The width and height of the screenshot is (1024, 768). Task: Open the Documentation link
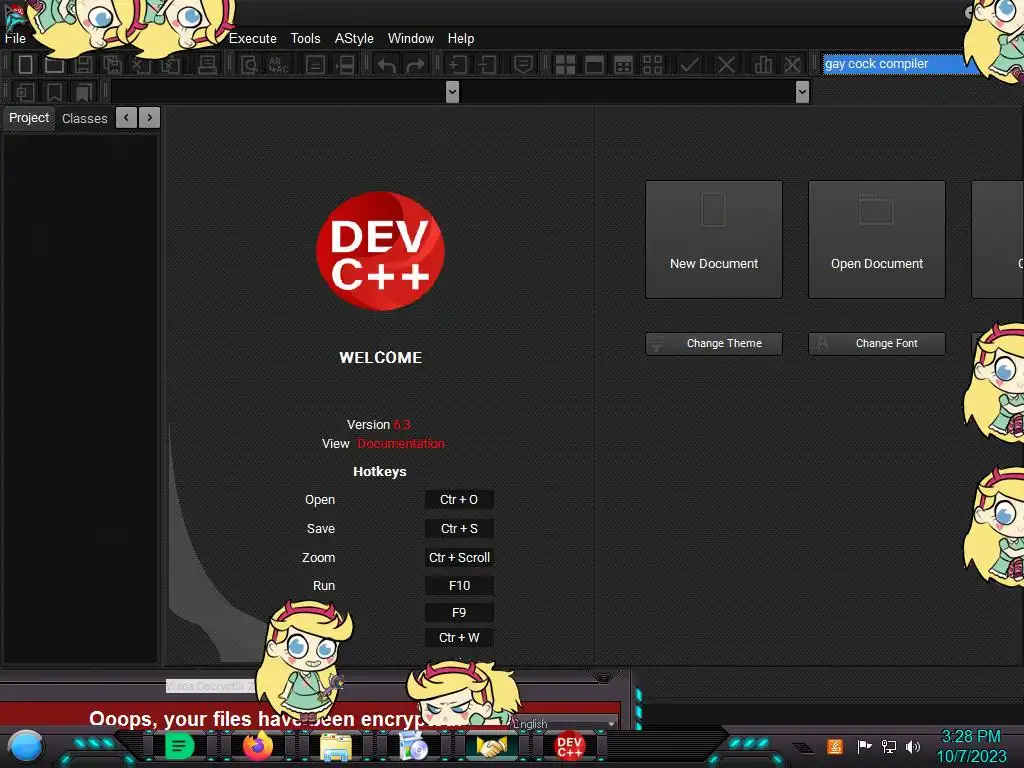[x=401, y=443]
